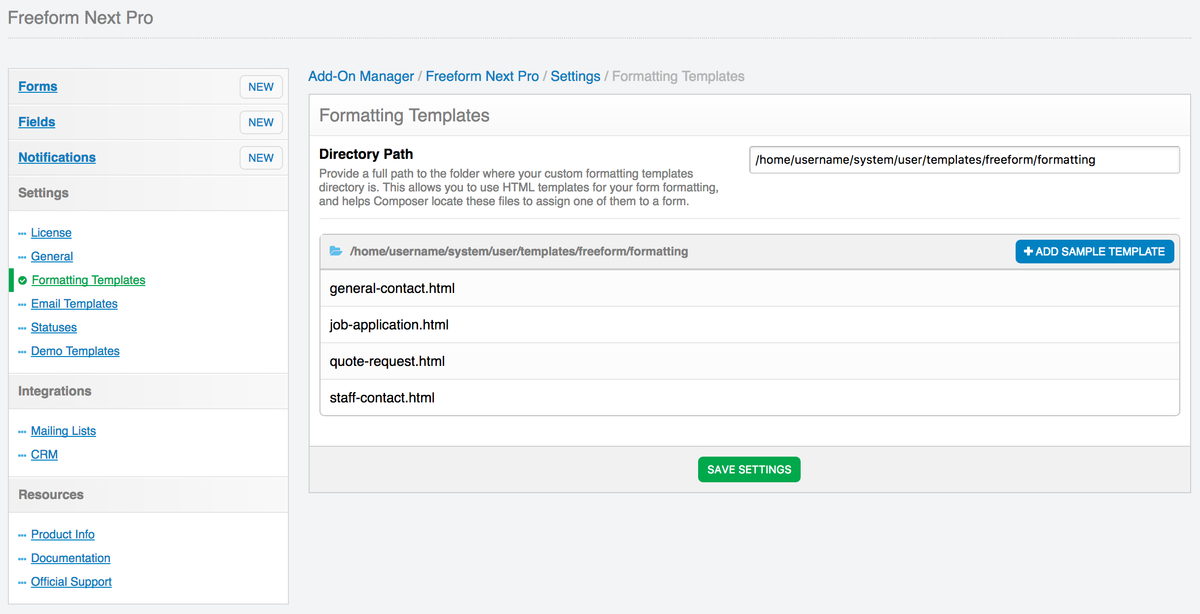Select Formatting Templates in the sidebar
The height and width of the screenshot is (614, 1200).
(x=88, y=281)
